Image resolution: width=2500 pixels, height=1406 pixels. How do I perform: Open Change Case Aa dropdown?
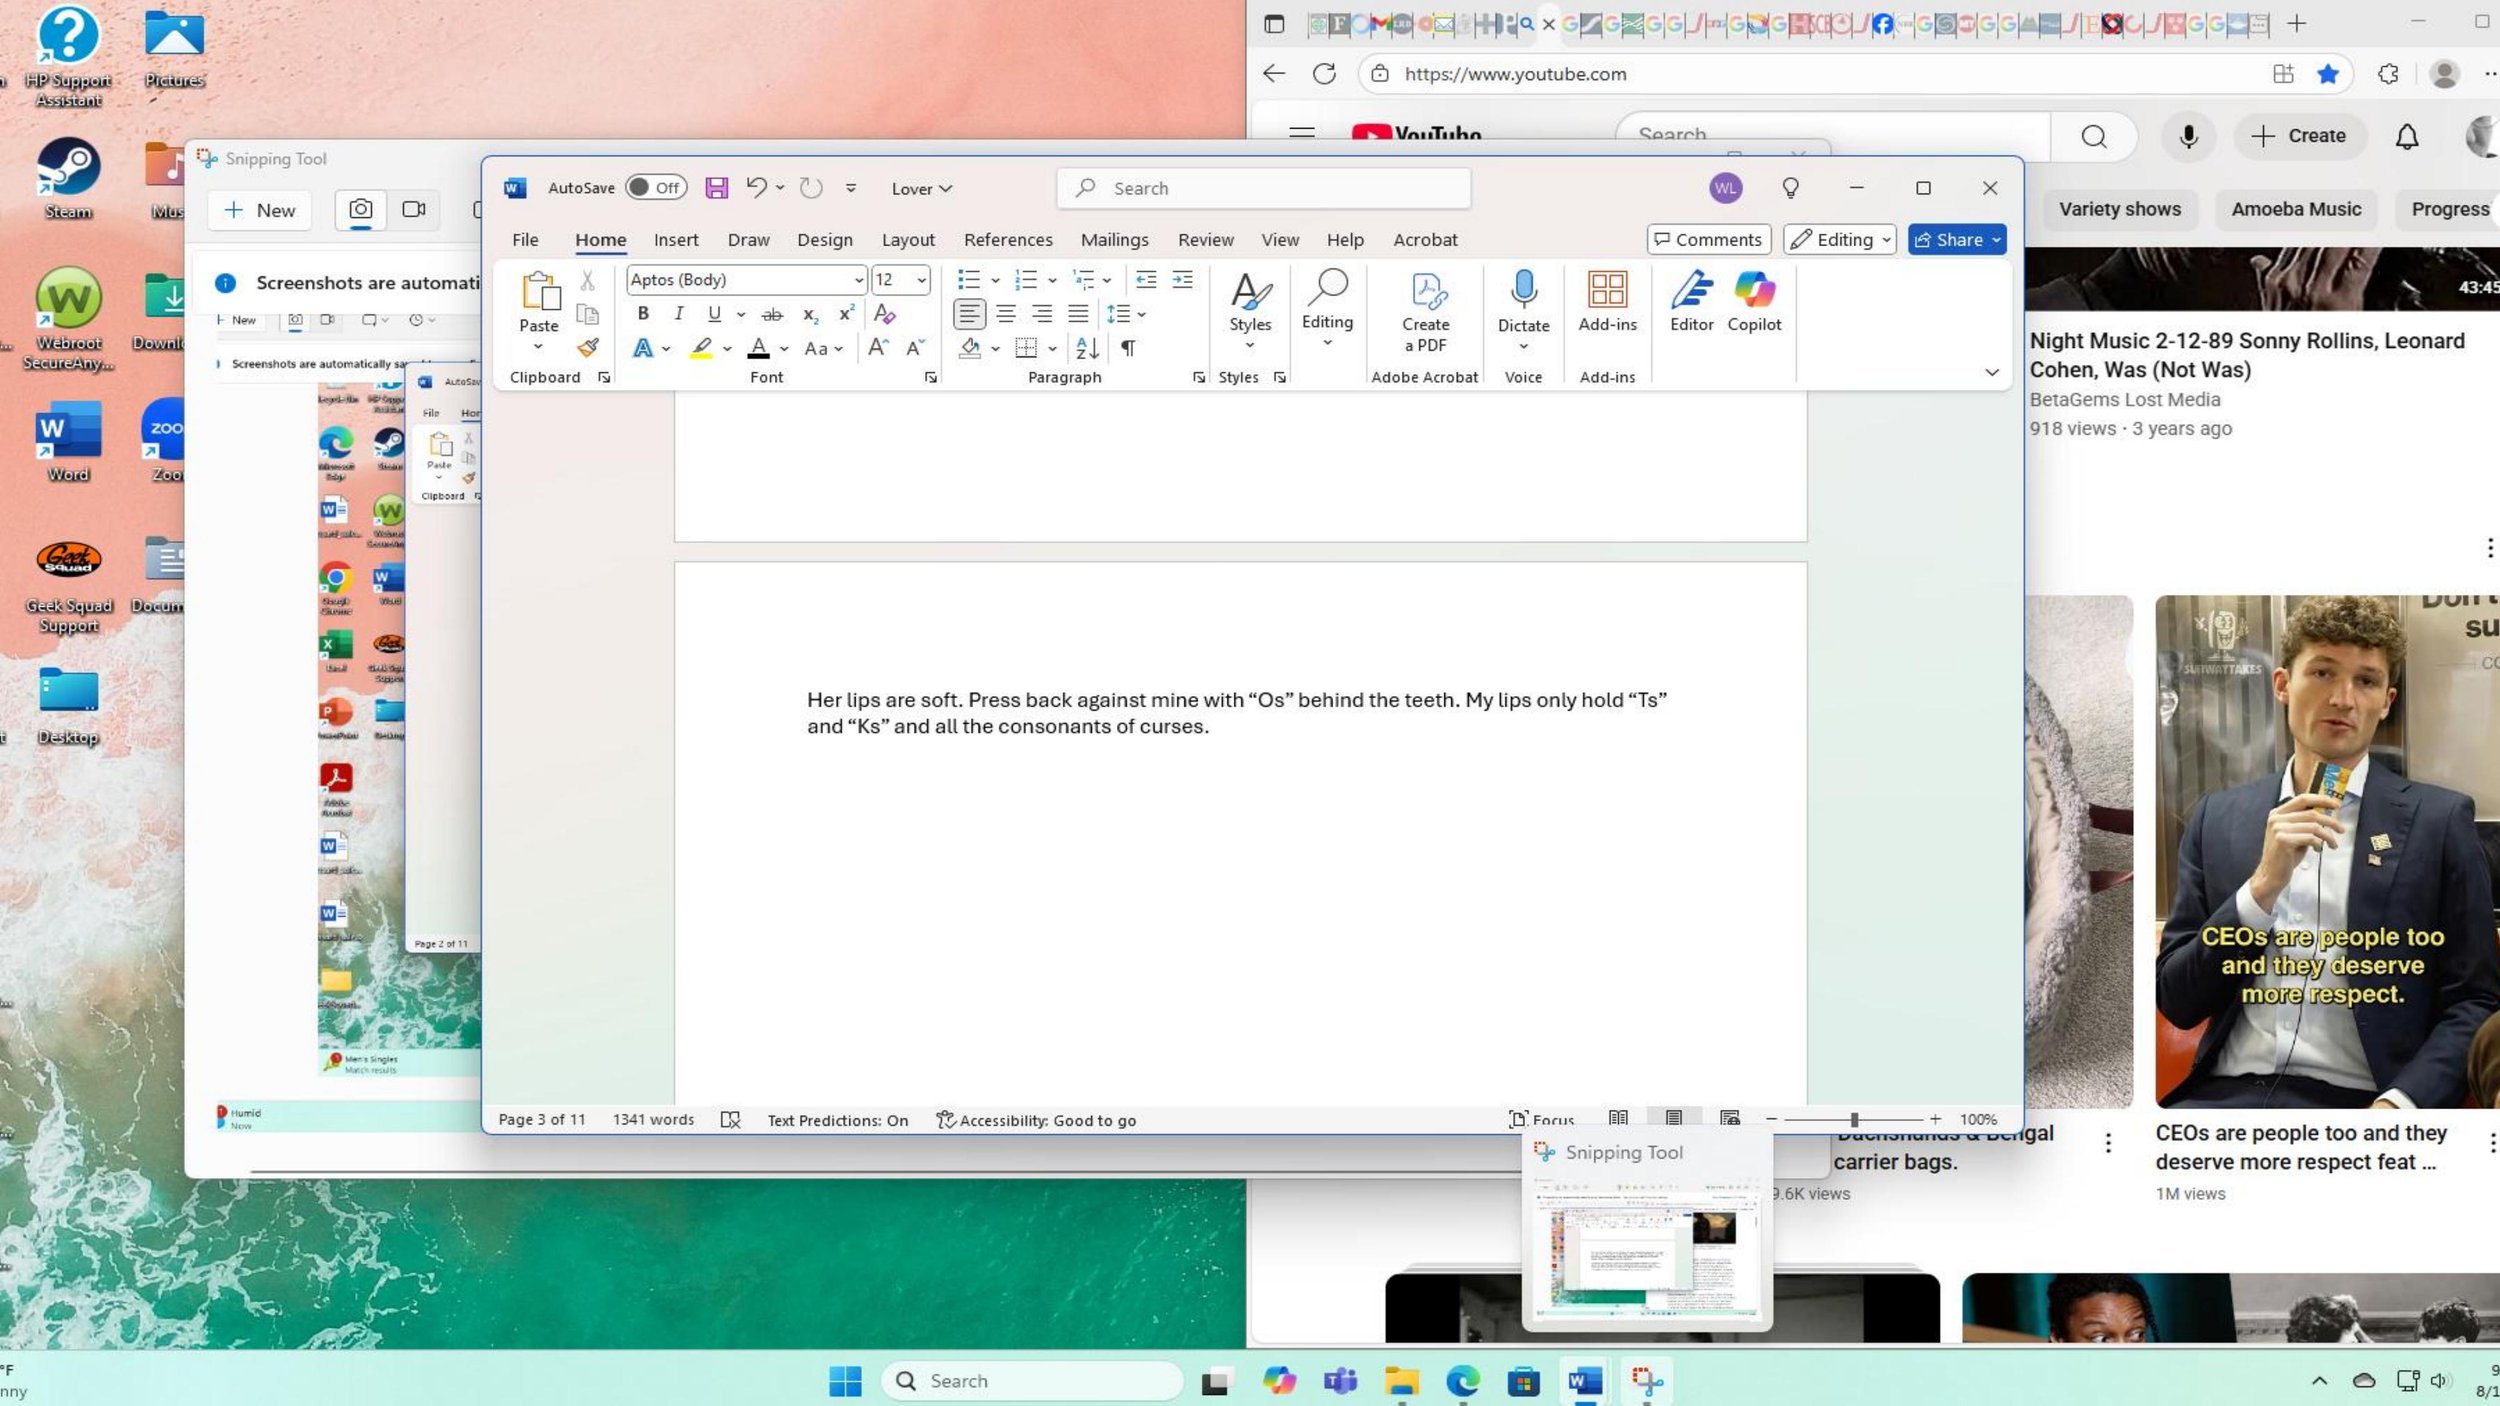click(824, 348)
